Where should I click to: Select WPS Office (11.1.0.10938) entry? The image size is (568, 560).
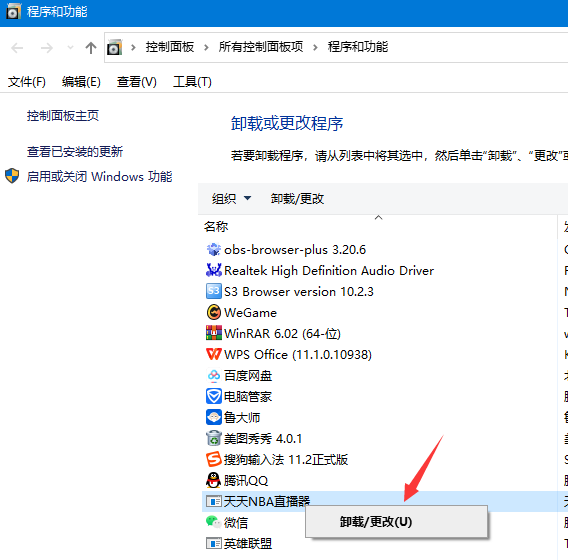point(298,354)
